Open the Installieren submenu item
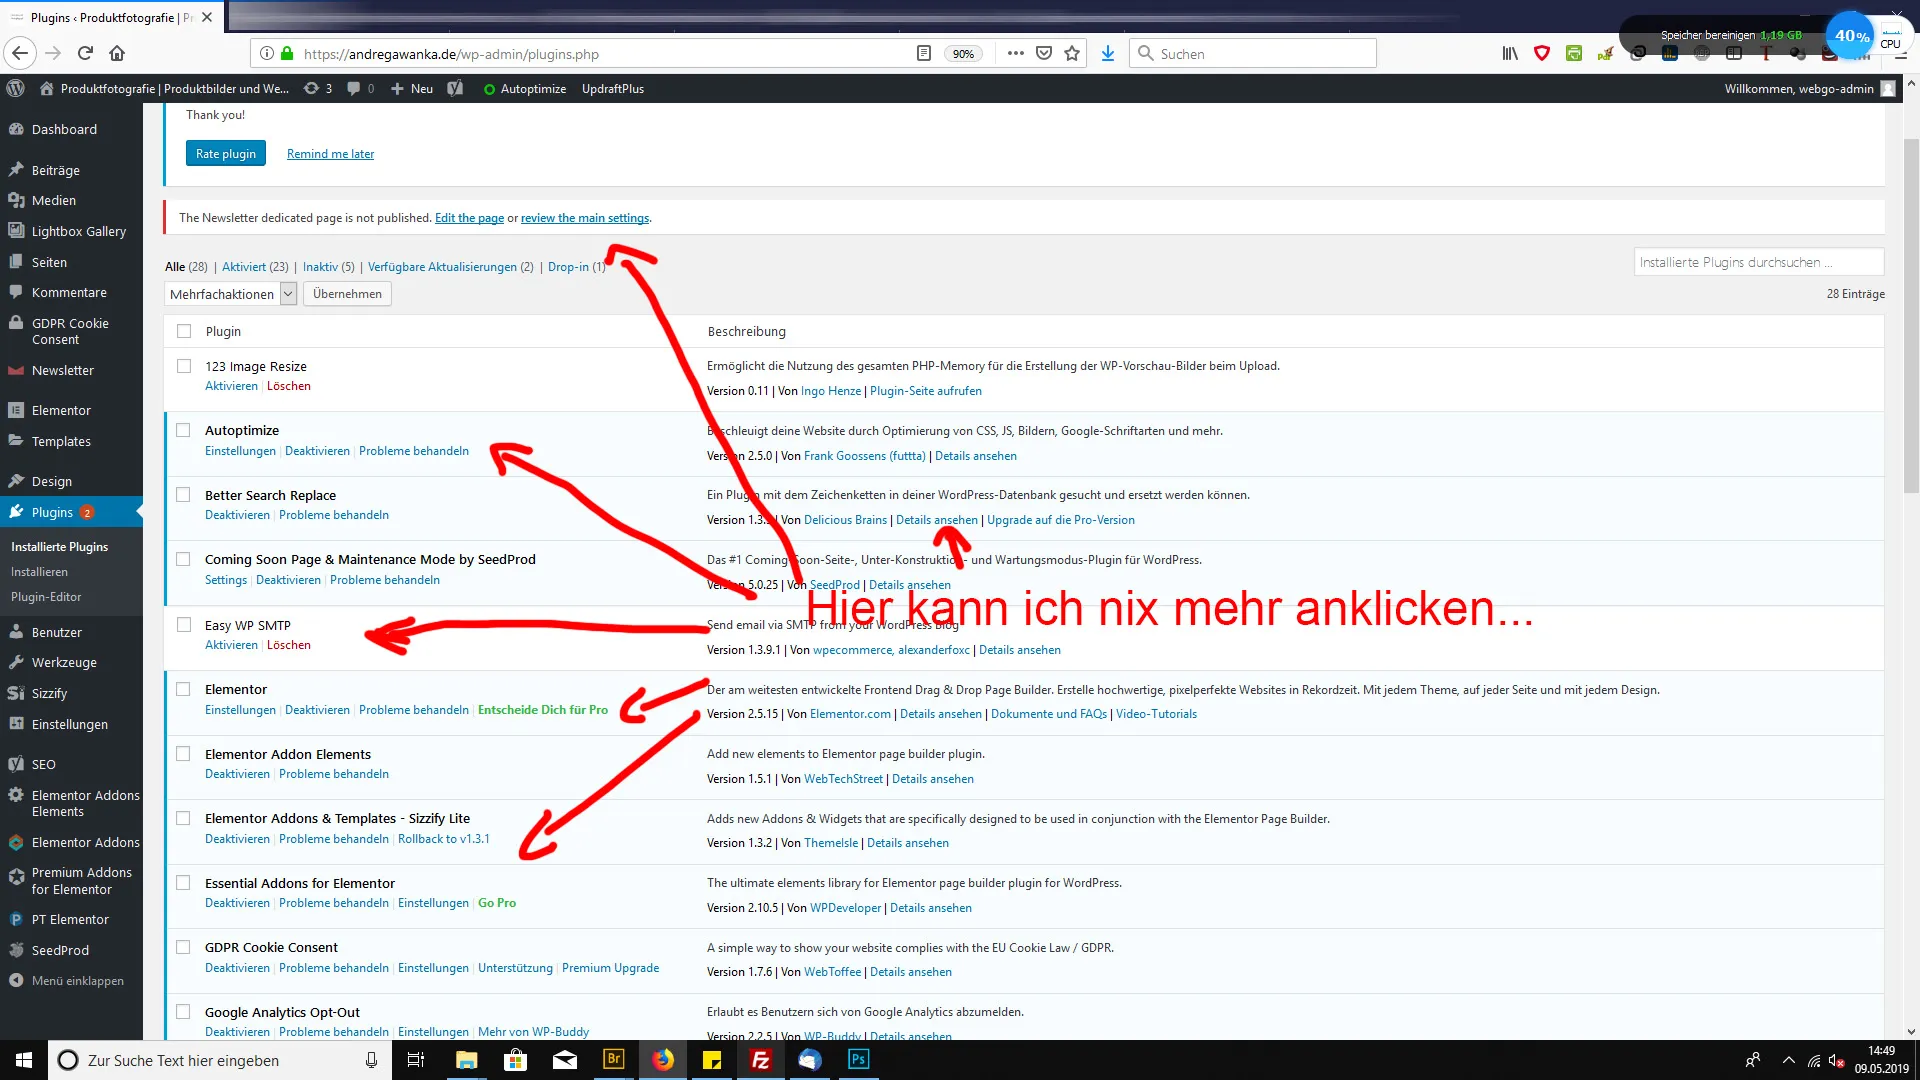Viewport: 1920px width, 1080px height. [39, 572]
